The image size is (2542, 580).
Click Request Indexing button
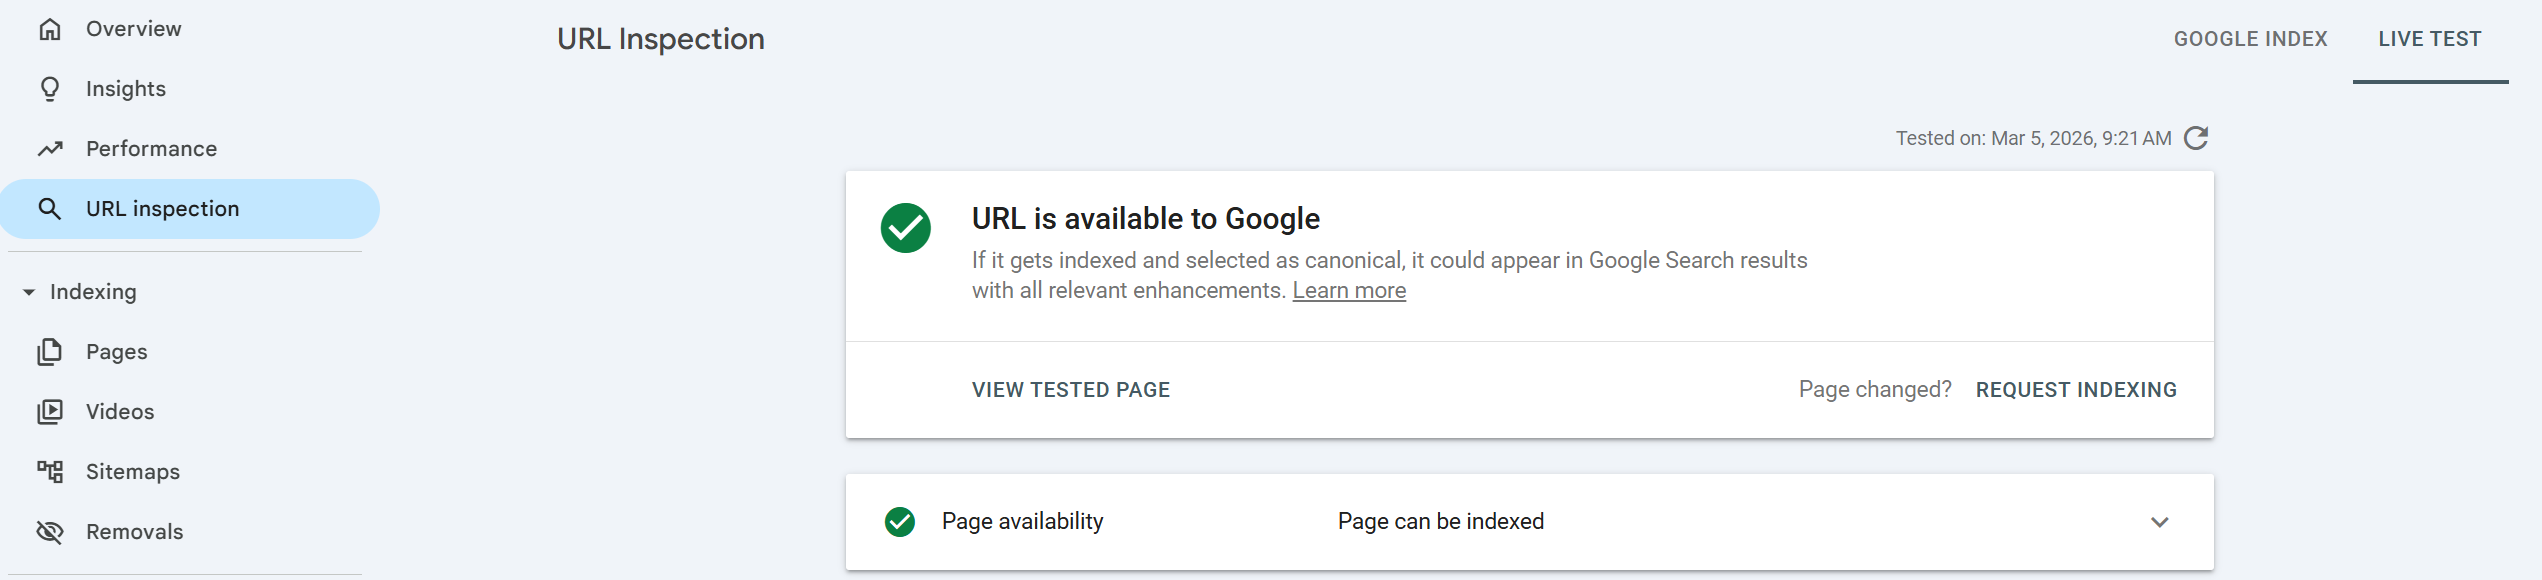tap(2076, 390)
